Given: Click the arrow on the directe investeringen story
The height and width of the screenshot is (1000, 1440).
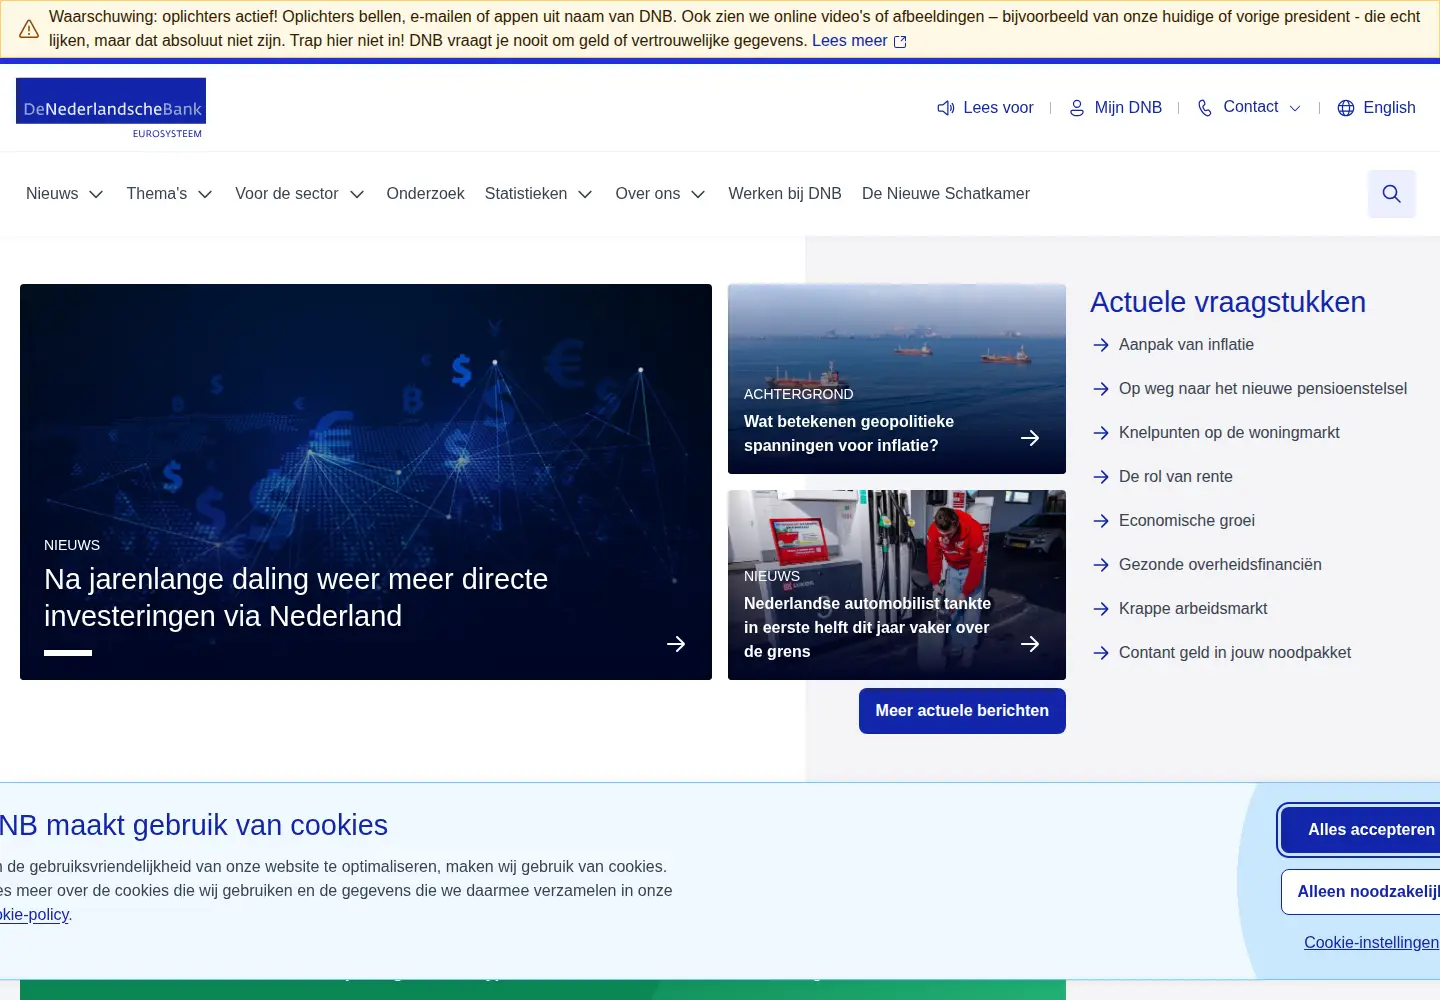Looking at the screenshot, I should 676,644.
